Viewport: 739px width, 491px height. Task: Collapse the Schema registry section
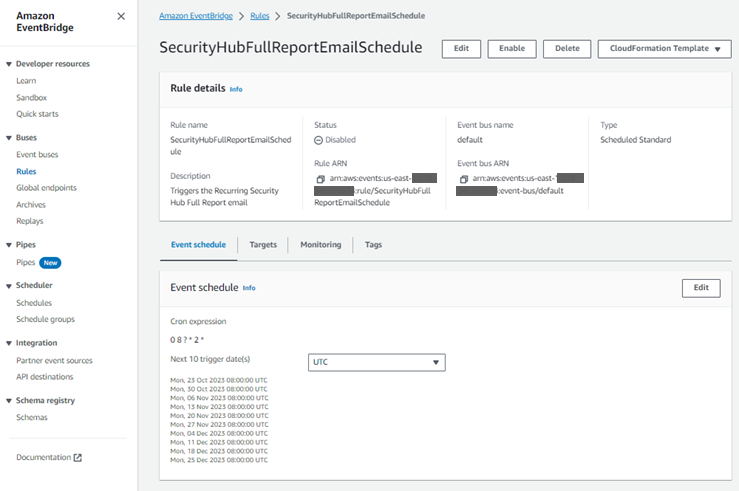coord(8,401)
